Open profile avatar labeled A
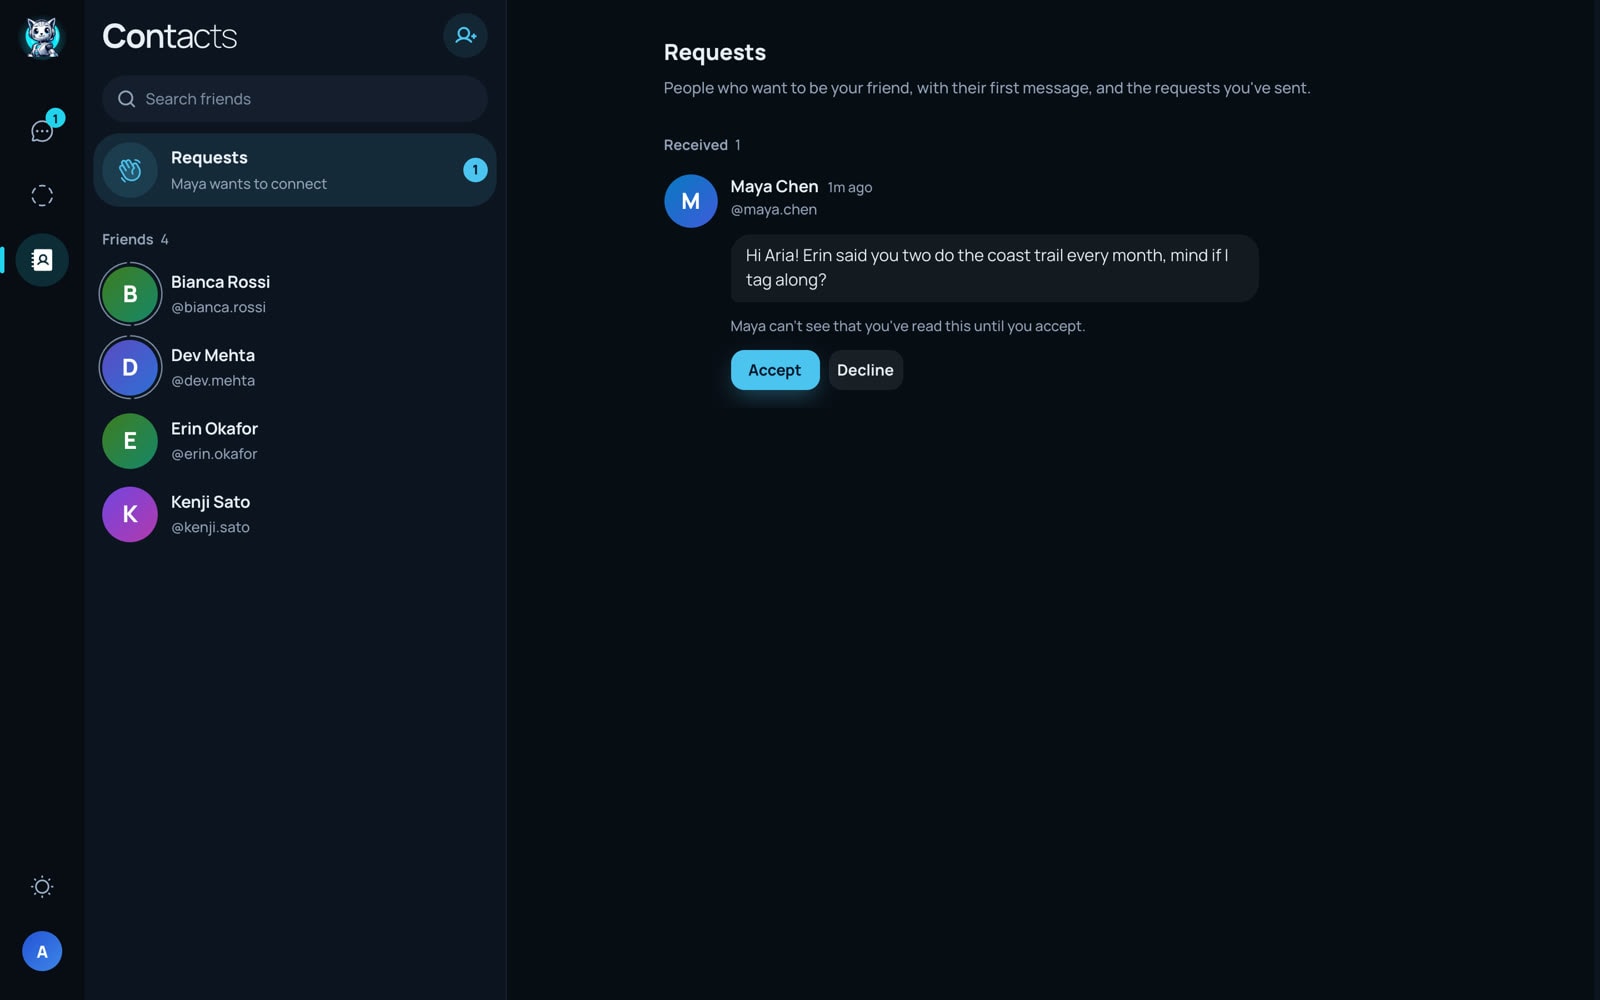 click(x=42, y=951)
